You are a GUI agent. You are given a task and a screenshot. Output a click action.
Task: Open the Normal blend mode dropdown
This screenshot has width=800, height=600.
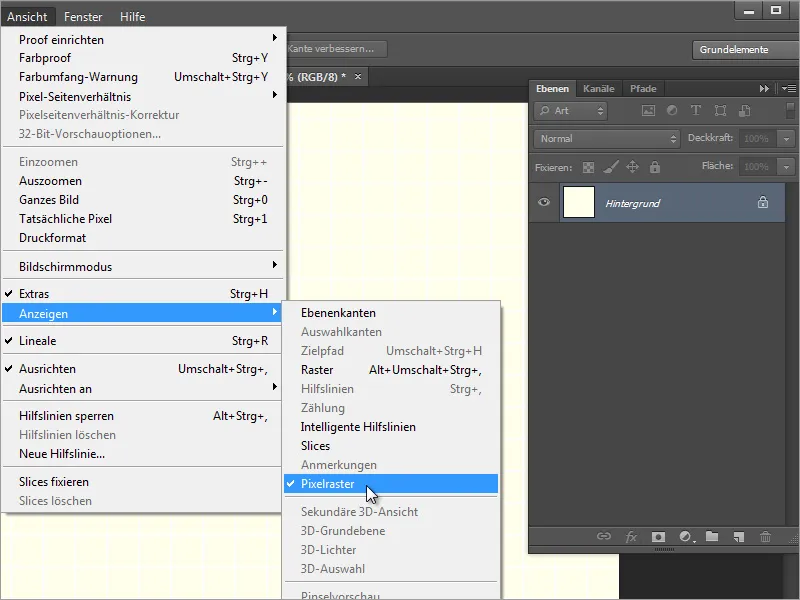click(607, 139)
